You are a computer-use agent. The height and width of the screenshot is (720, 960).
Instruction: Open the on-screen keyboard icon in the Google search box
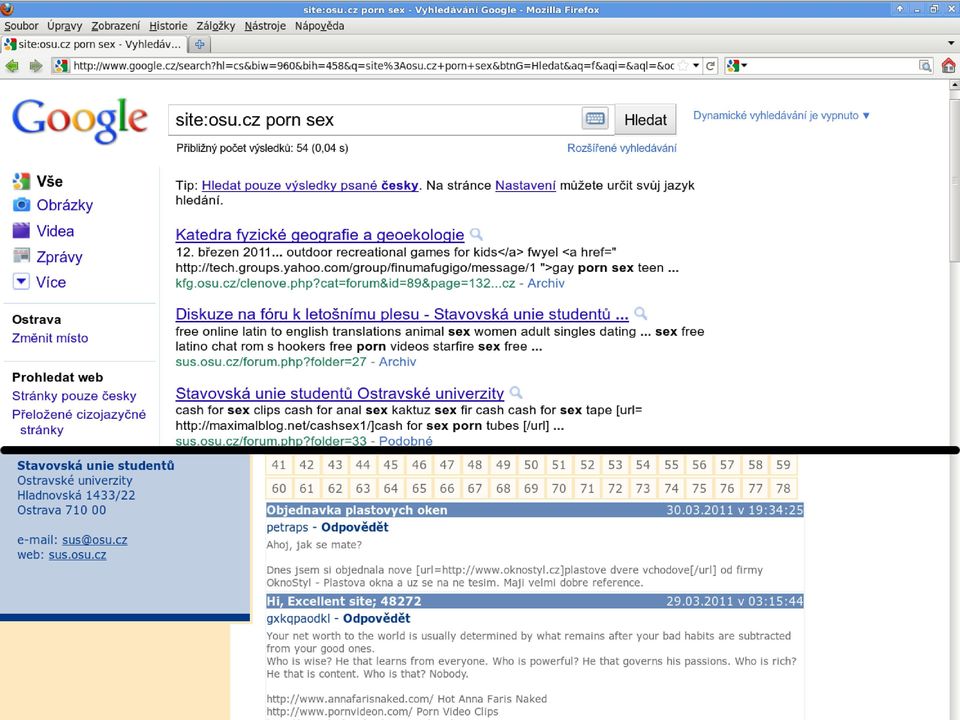(595, 119)
